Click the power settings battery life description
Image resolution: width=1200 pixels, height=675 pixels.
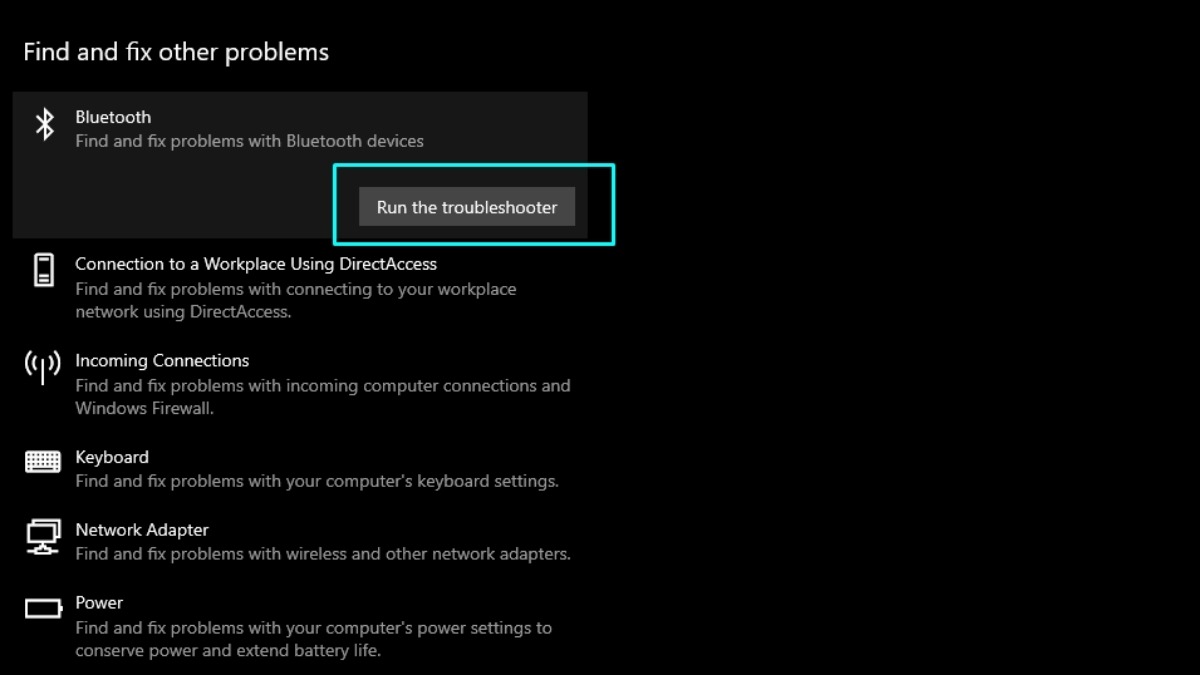coord(314,639)
